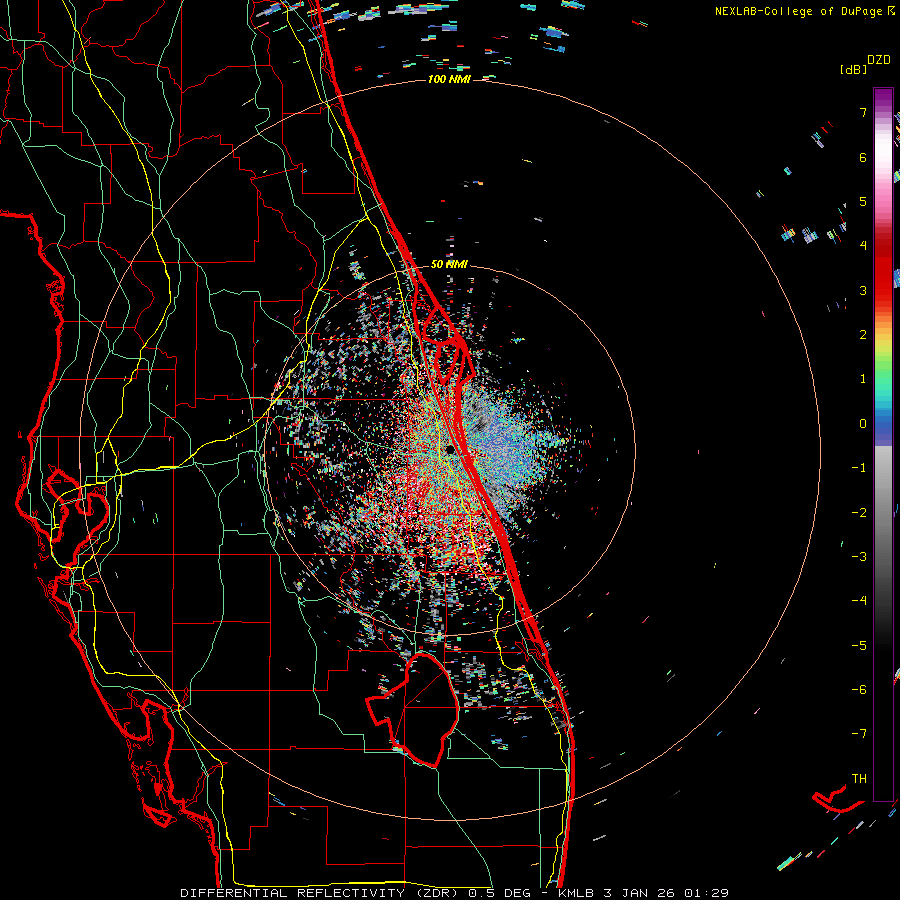Click the DZD label above the color scale
The image size is (900, 900).
coord(879,60)
